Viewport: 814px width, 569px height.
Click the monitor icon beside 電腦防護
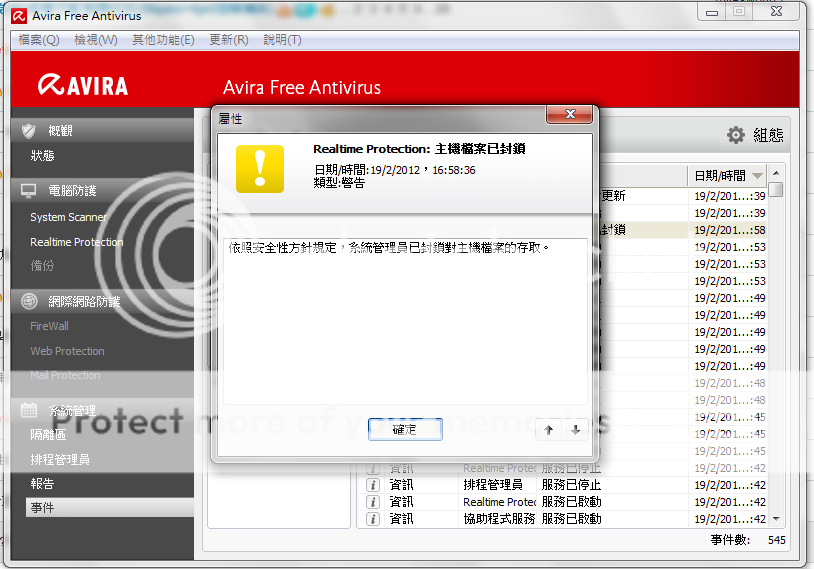click(29, 190)
